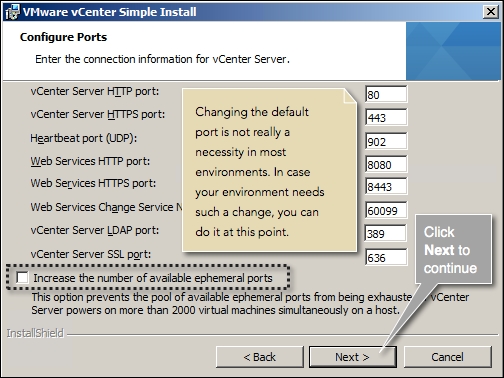Cancel the vCenter installation
Screen dimensions: 504x378
(447, 357)
